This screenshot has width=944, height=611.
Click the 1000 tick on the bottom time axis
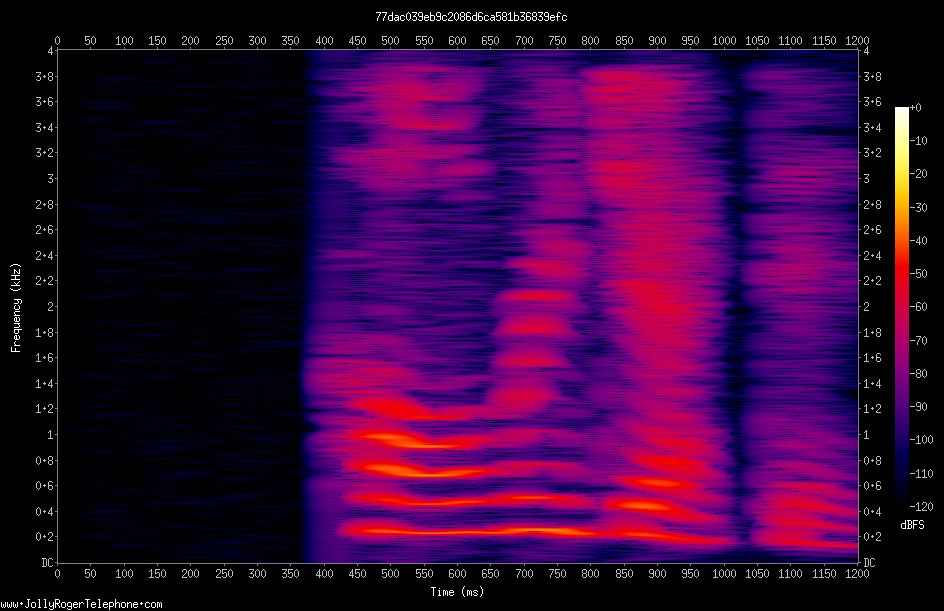click(724, 574)
